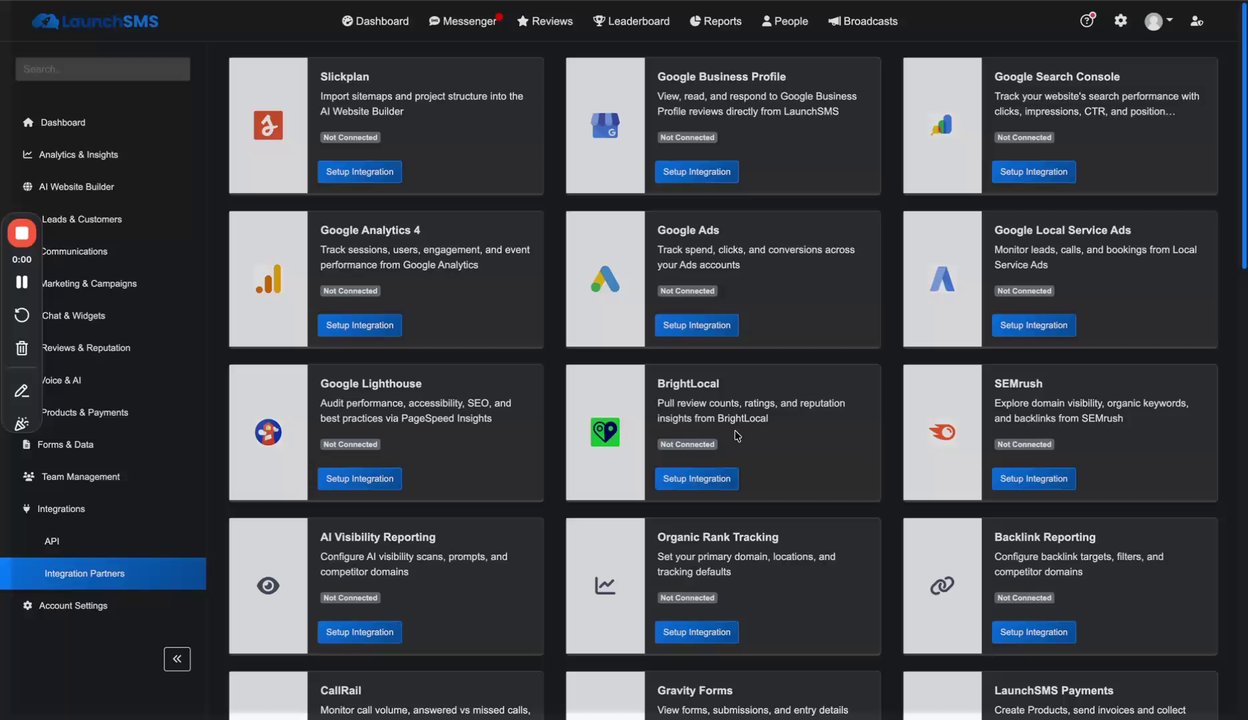Image resolution: width=1248 pixels, height=720 pixels.
Task: Set up Google Business Profile integration
Action: (697, 172)
